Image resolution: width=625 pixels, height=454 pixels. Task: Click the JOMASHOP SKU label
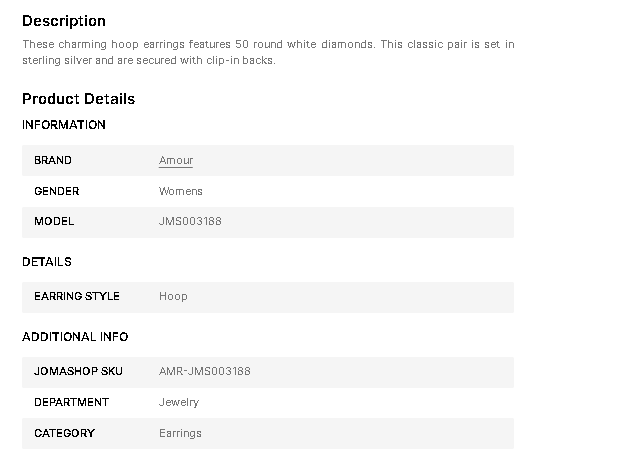pyautogui.click(x=78, y=371)
